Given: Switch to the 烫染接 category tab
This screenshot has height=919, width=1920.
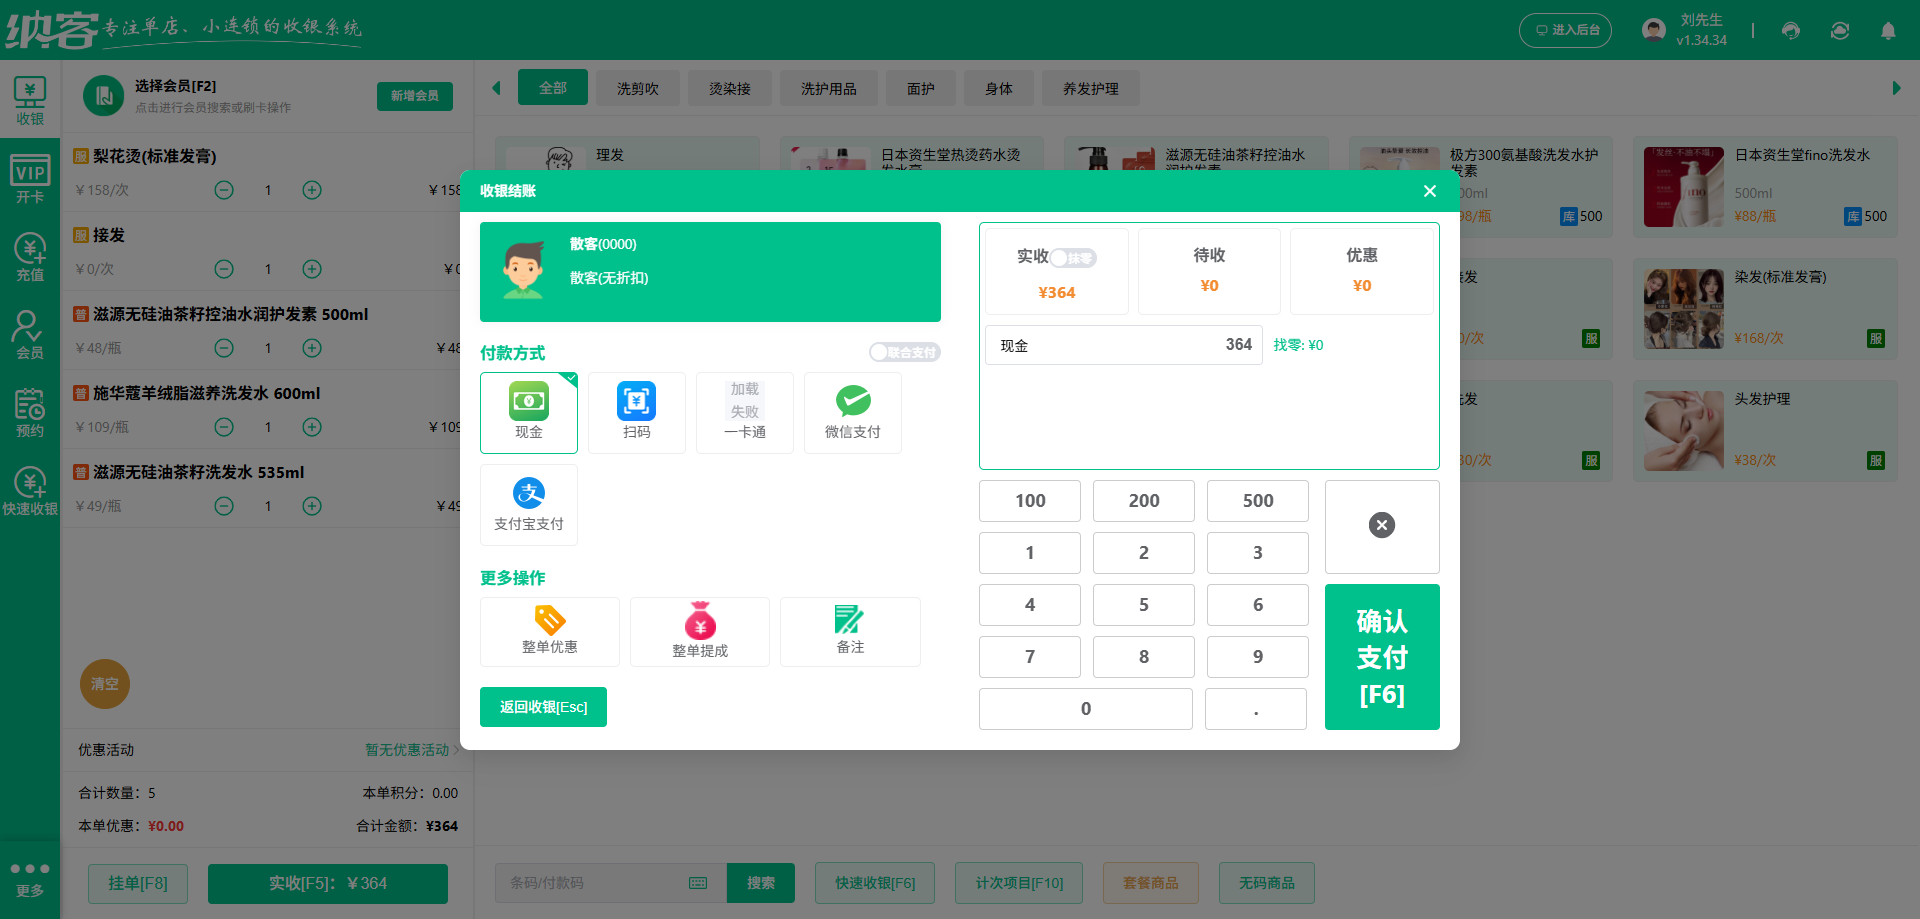Looking at the screenshot, I should 729,88.
